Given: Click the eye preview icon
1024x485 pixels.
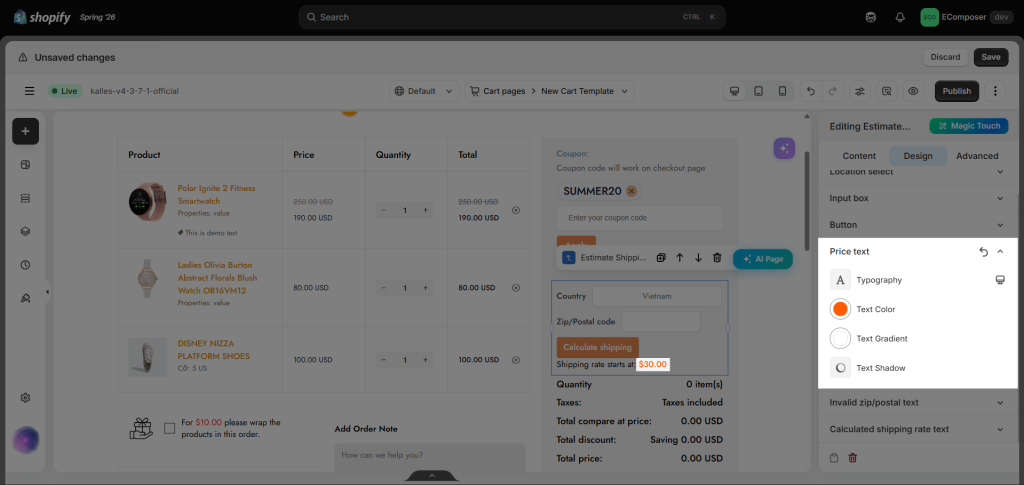Looking at the screenshot, I should [913, 91].
